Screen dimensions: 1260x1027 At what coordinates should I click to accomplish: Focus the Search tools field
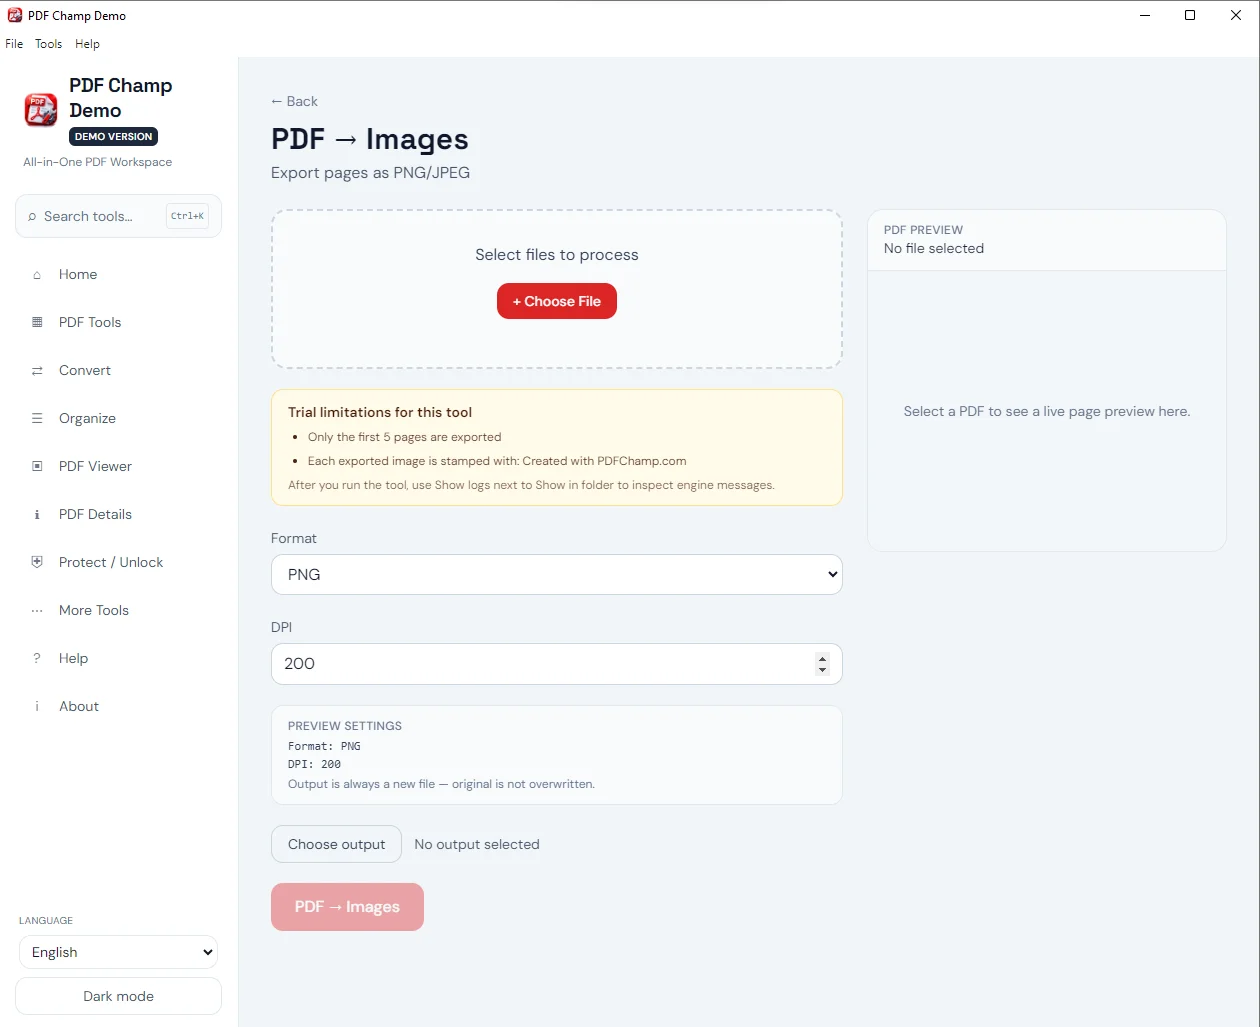118,216
